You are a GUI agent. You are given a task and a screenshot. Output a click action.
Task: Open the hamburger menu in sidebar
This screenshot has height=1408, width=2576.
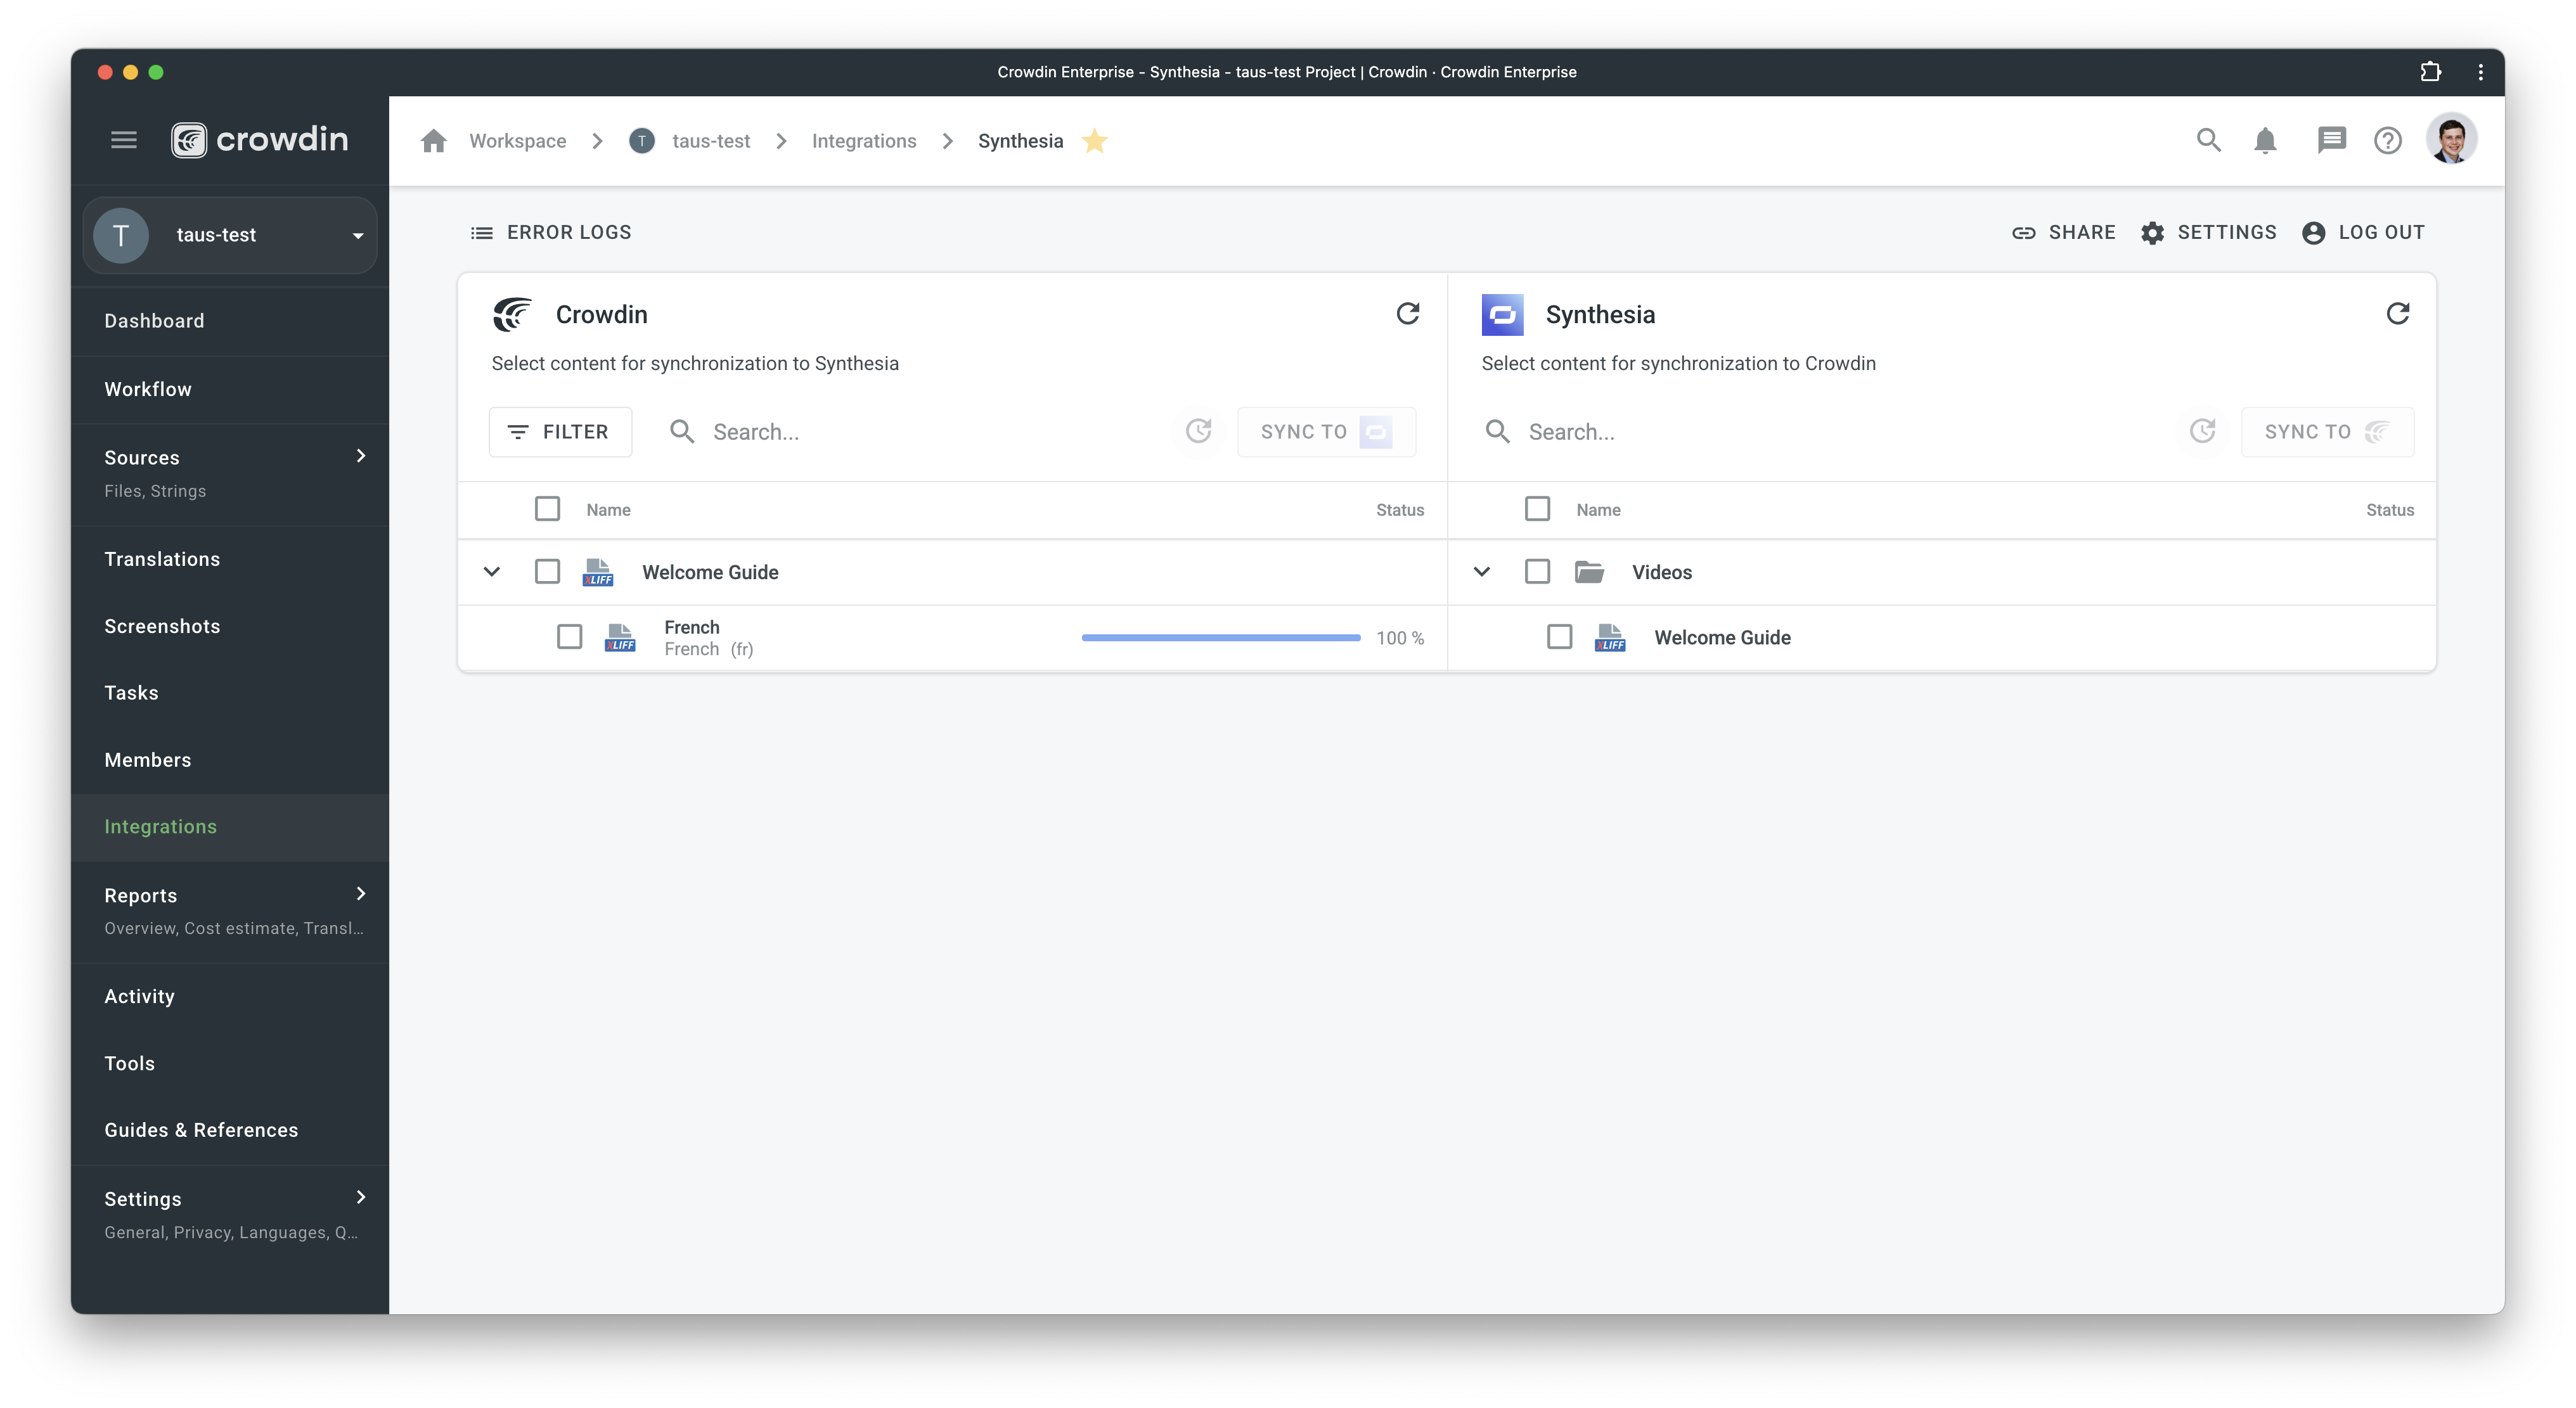(123, 140)
